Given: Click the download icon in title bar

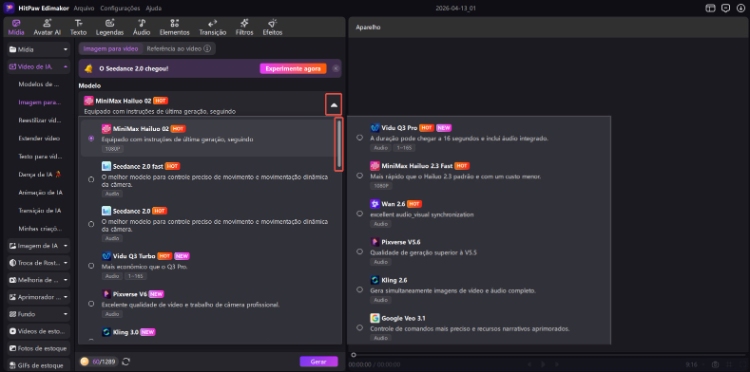Looking at the screenshot, I should click(x=741, y=8).
